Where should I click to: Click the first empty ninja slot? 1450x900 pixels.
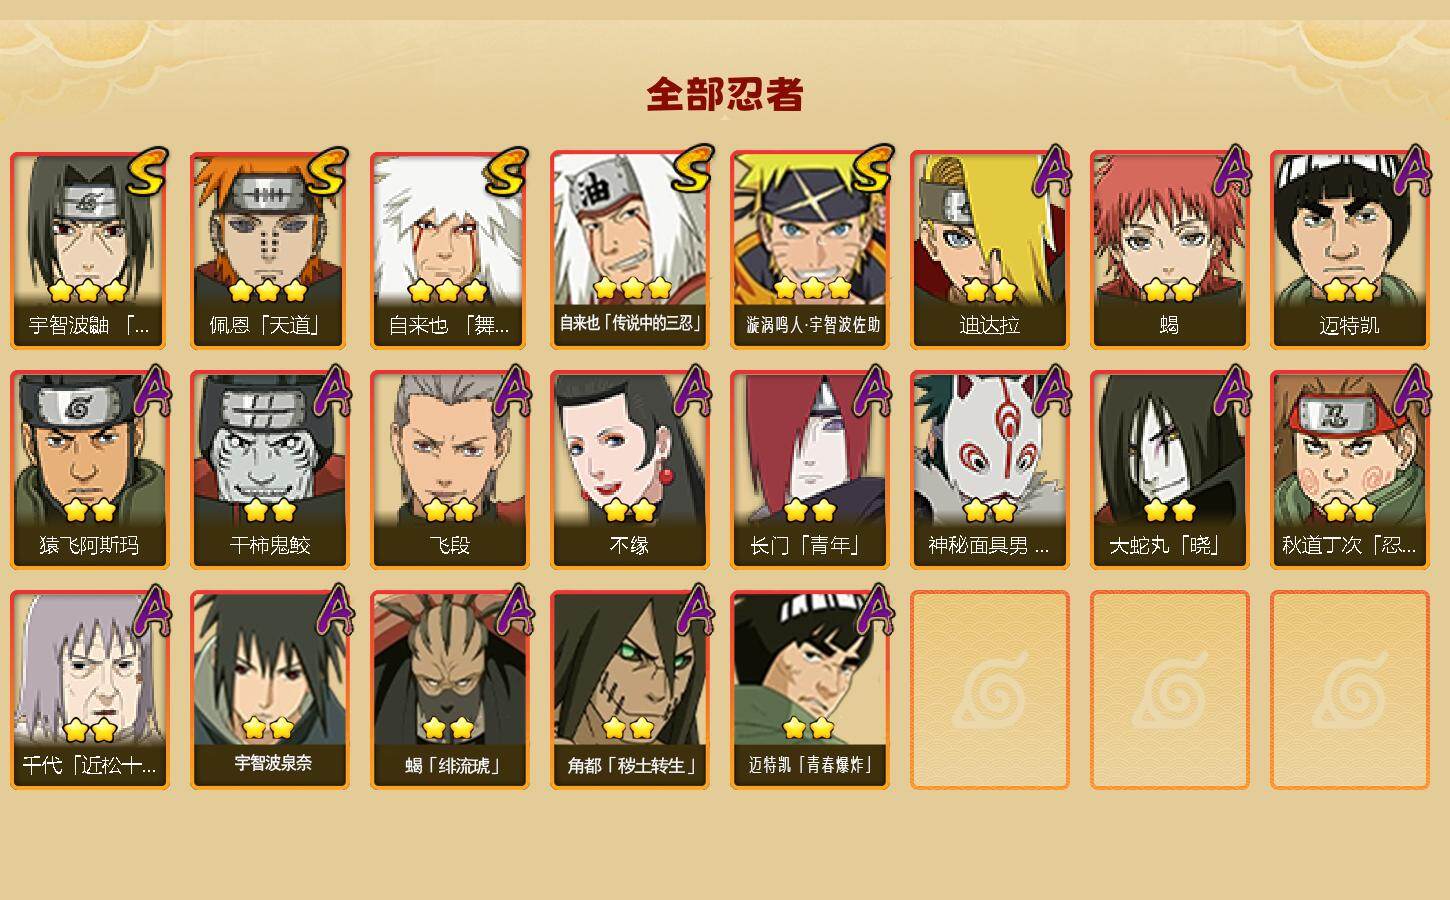coord(989,690)
